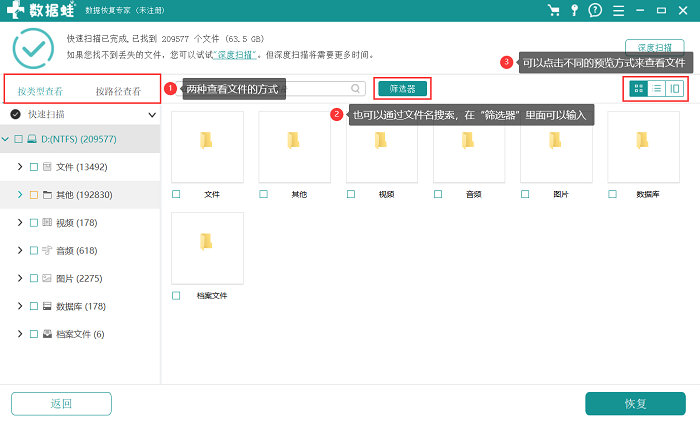Click the 文件 document icon in tree

point(47,167)
